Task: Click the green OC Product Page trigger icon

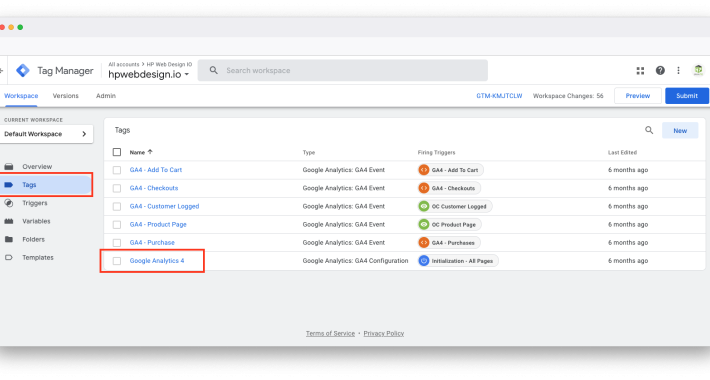Action: 424,224
